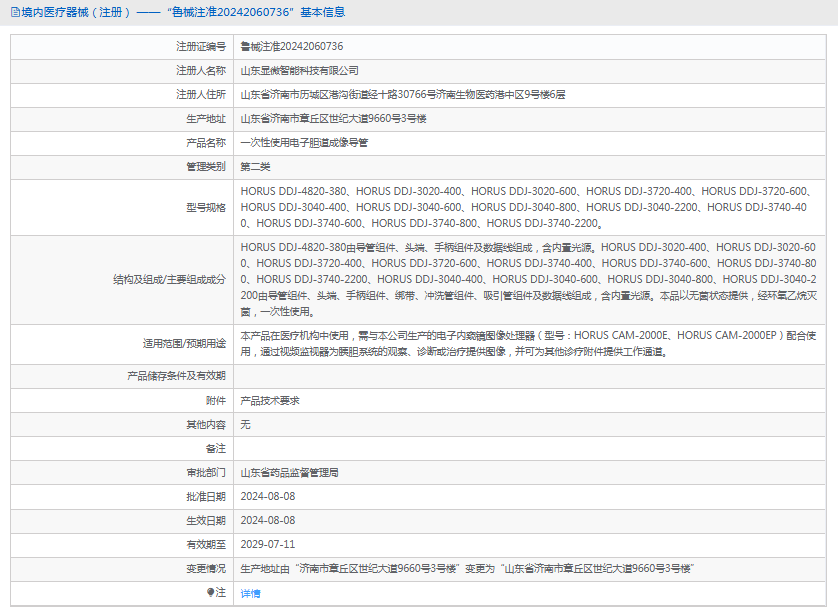Select the 生产地址 row label
Screen dimensions: 838x614
(x=206, y=119)
